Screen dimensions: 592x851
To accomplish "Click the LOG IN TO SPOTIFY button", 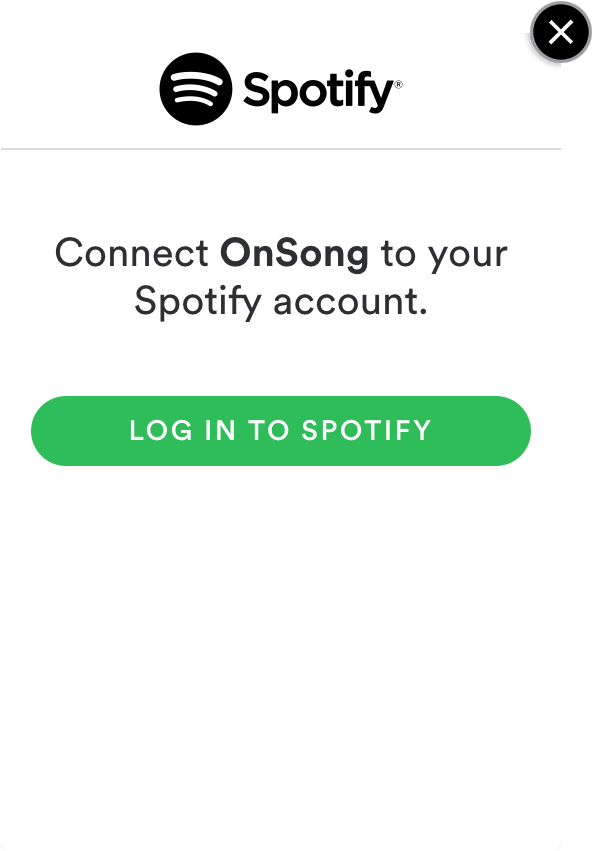I will tap(281, 431).
